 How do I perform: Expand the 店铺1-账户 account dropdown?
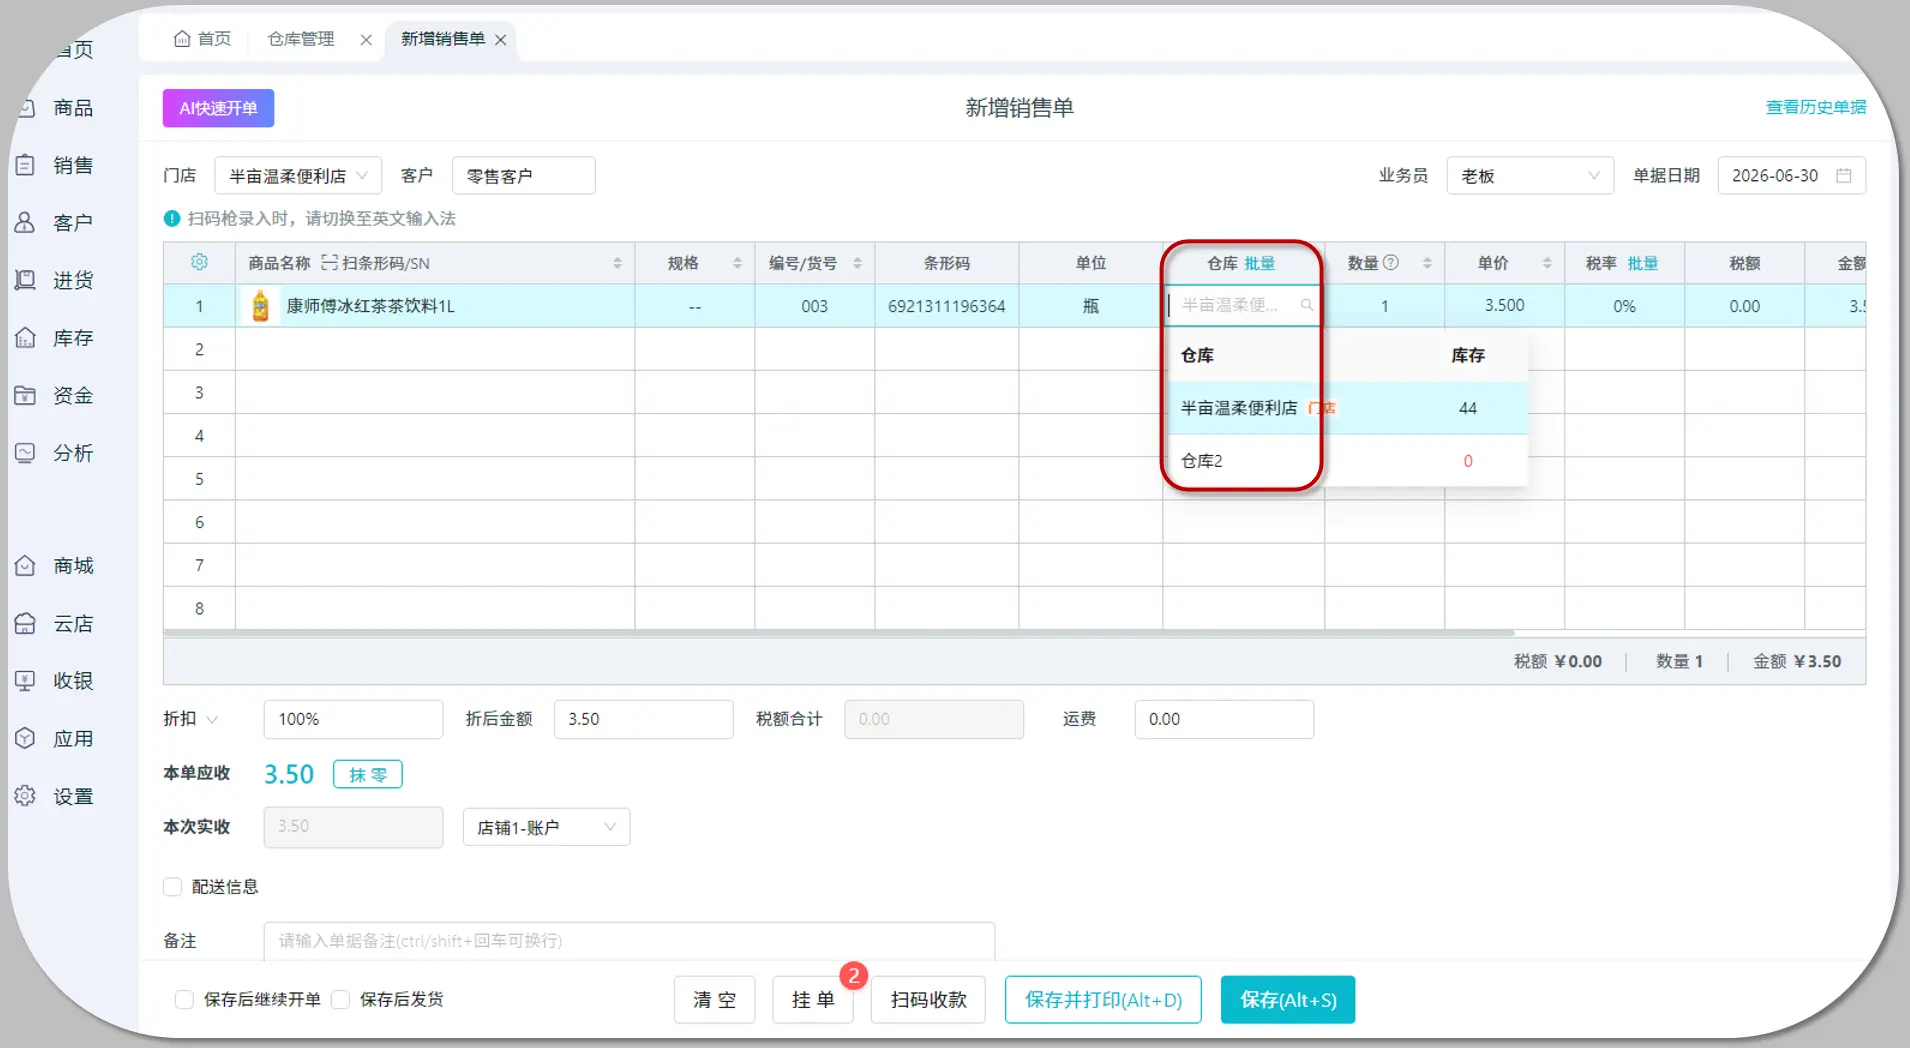546,827
